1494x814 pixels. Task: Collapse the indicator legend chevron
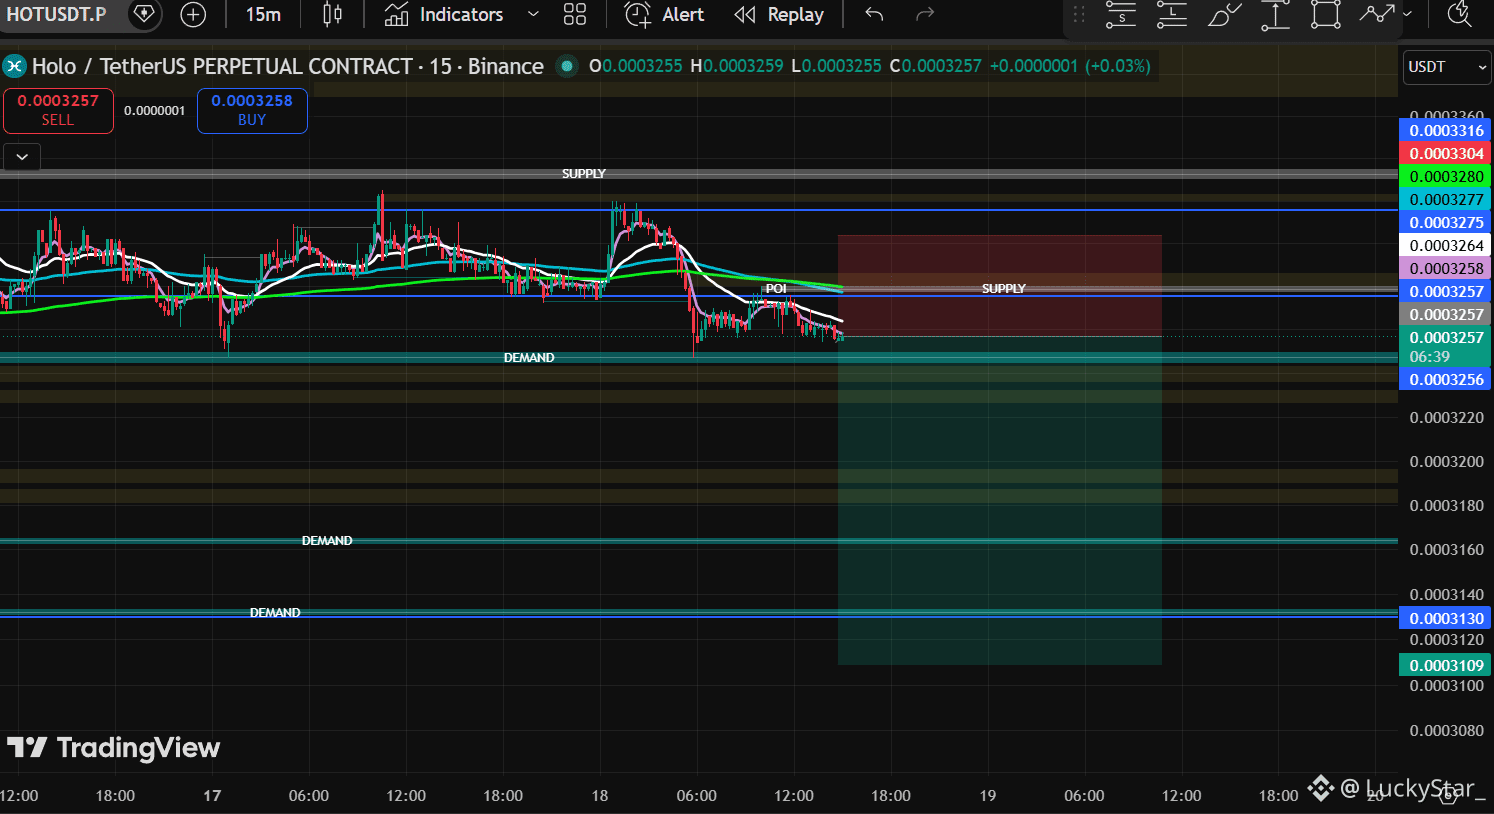pos(22,157)
